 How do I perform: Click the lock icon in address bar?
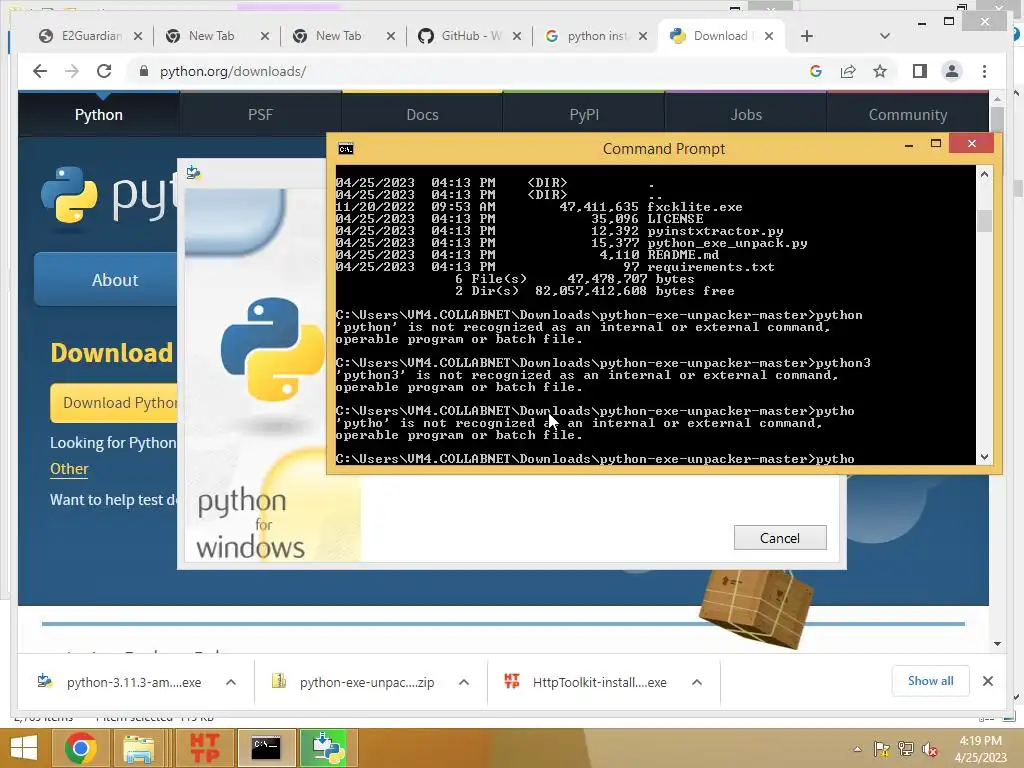pyautogui.click(x=144, y=71)
